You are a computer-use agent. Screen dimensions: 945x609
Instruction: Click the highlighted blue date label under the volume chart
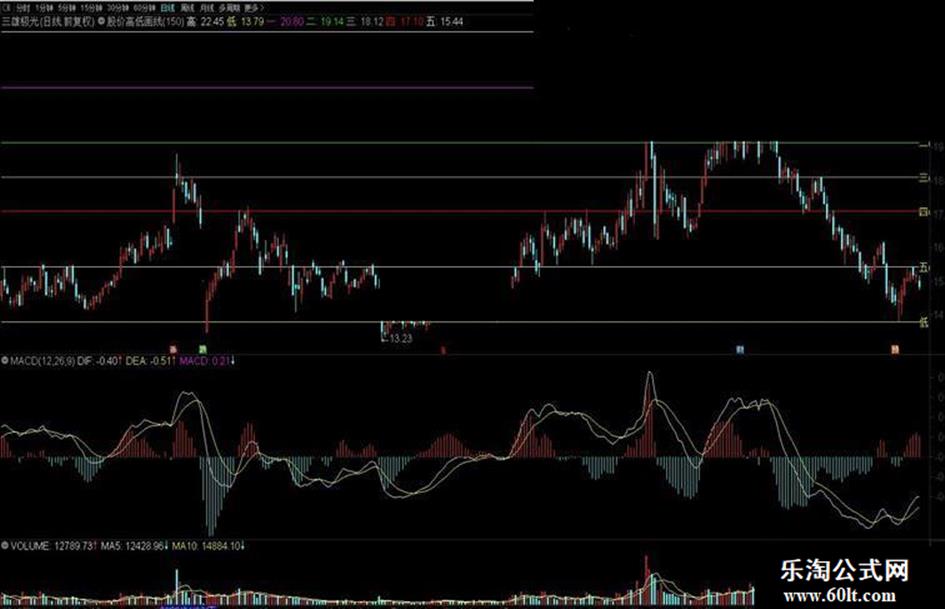point(188,605)
